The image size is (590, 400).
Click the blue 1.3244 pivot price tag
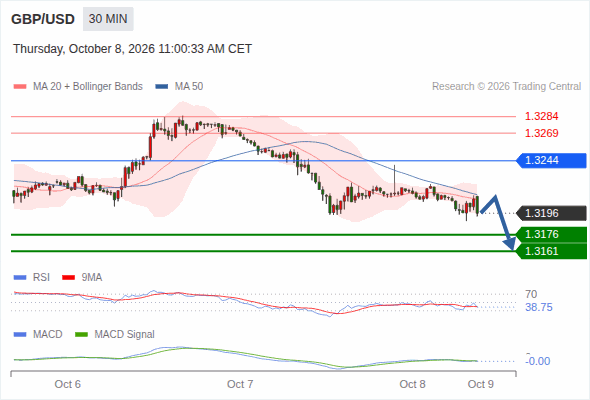[551, 161]
